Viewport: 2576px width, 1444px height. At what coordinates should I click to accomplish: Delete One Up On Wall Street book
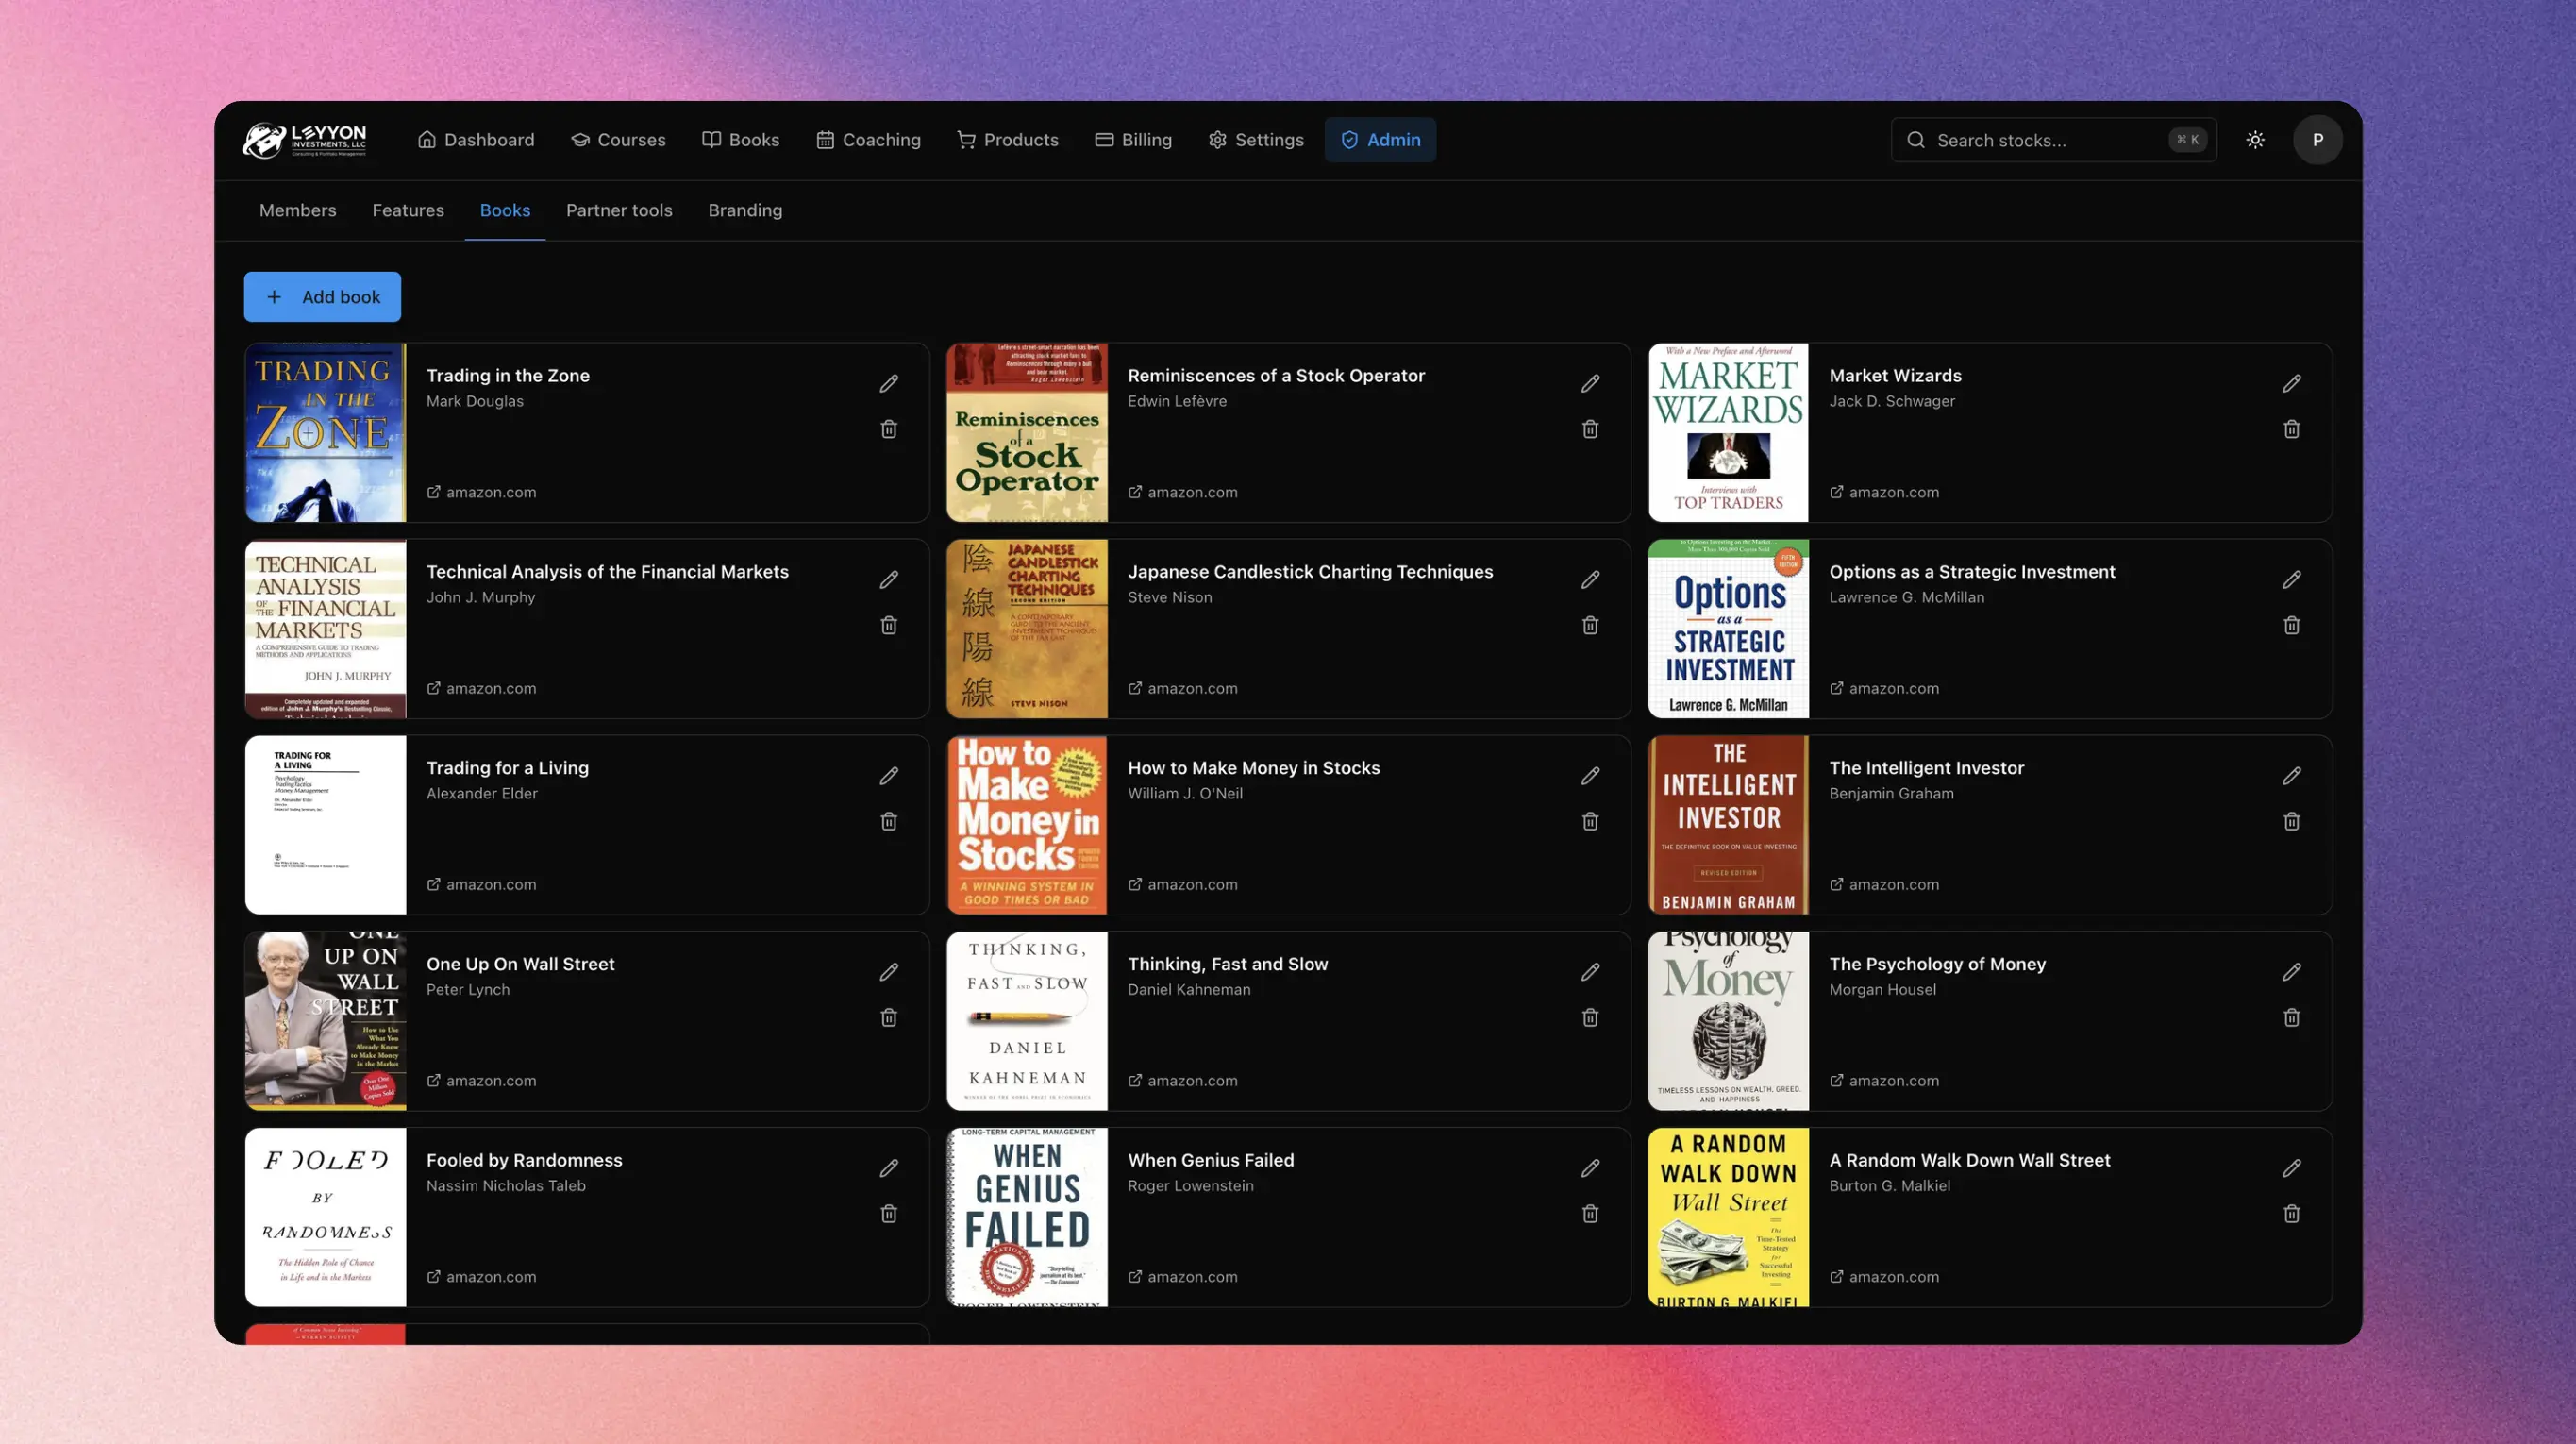click(889, 1017)
